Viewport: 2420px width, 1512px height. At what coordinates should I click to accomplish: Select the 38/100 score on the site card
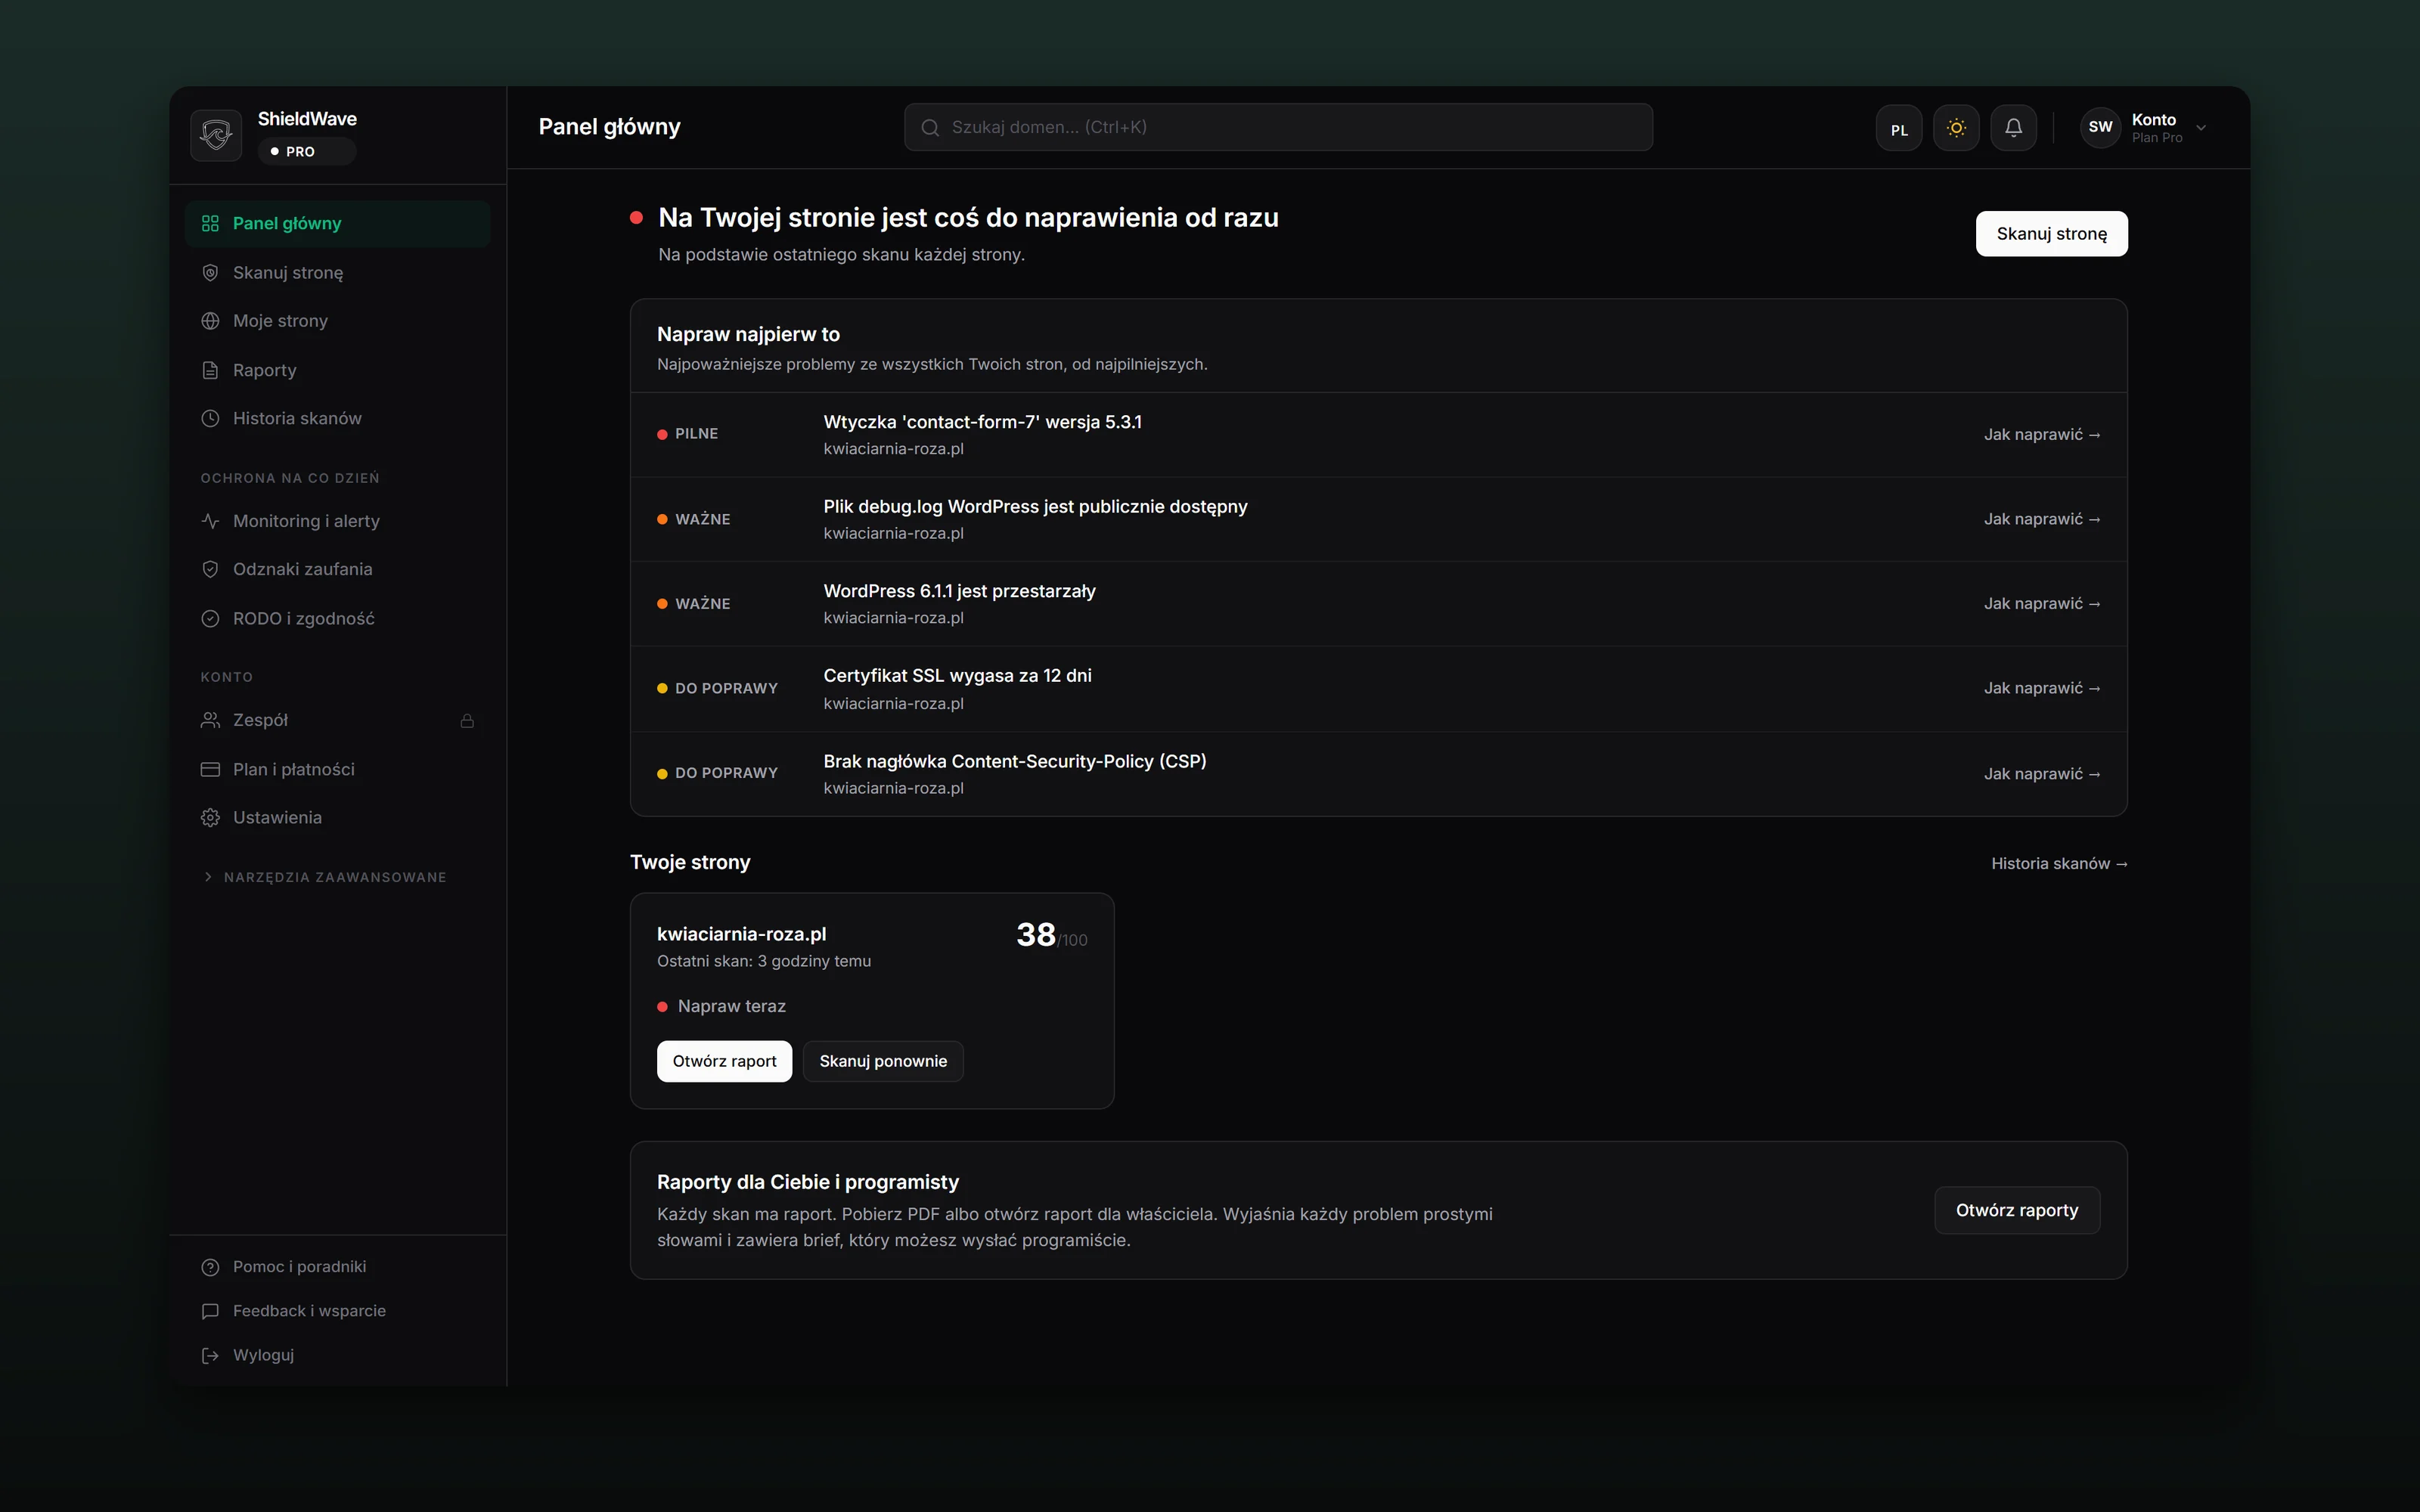(1051, 935)
